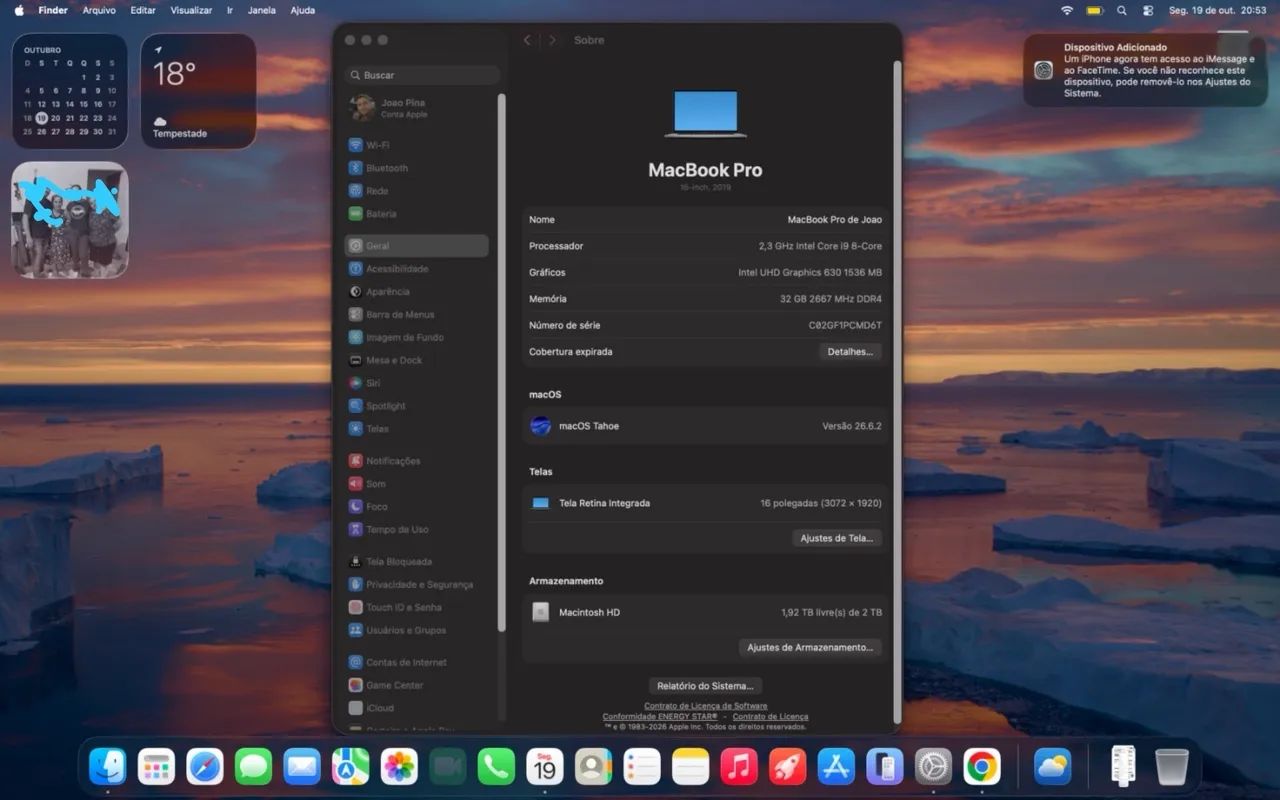
Task: Open the Conformidade ENERGY STAR link
Action: click(x=660, y=717)
